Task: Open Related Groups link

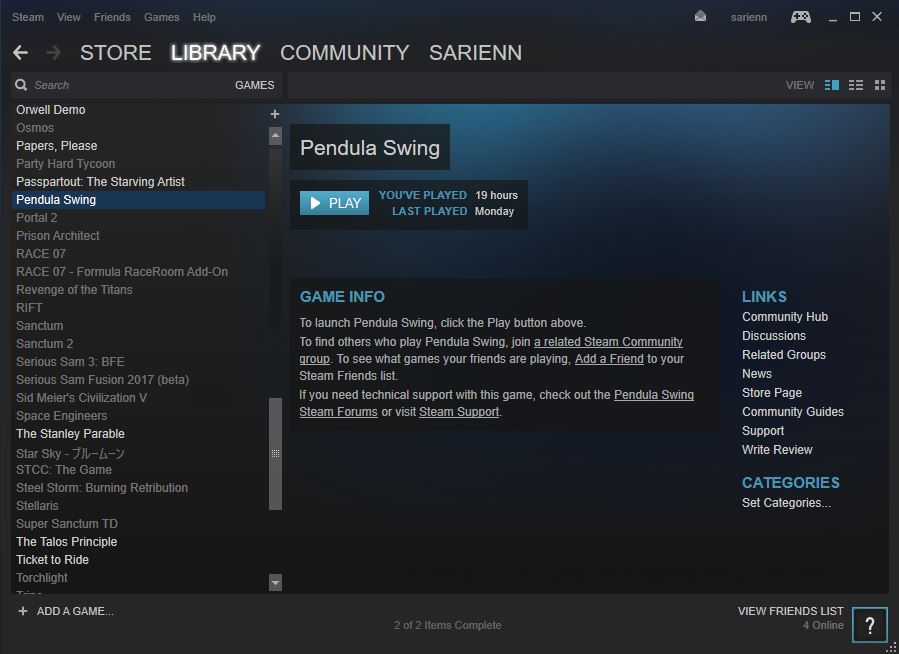Action: 784,355
